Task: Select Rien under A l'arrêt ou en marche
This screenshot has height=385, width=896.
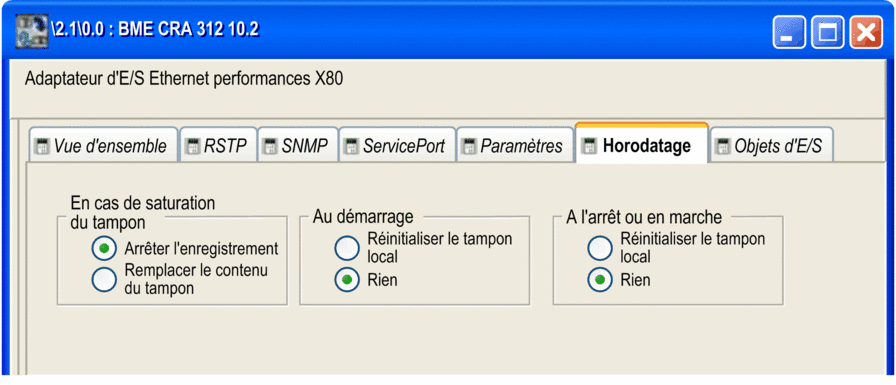Action: [x=600, y=280]
